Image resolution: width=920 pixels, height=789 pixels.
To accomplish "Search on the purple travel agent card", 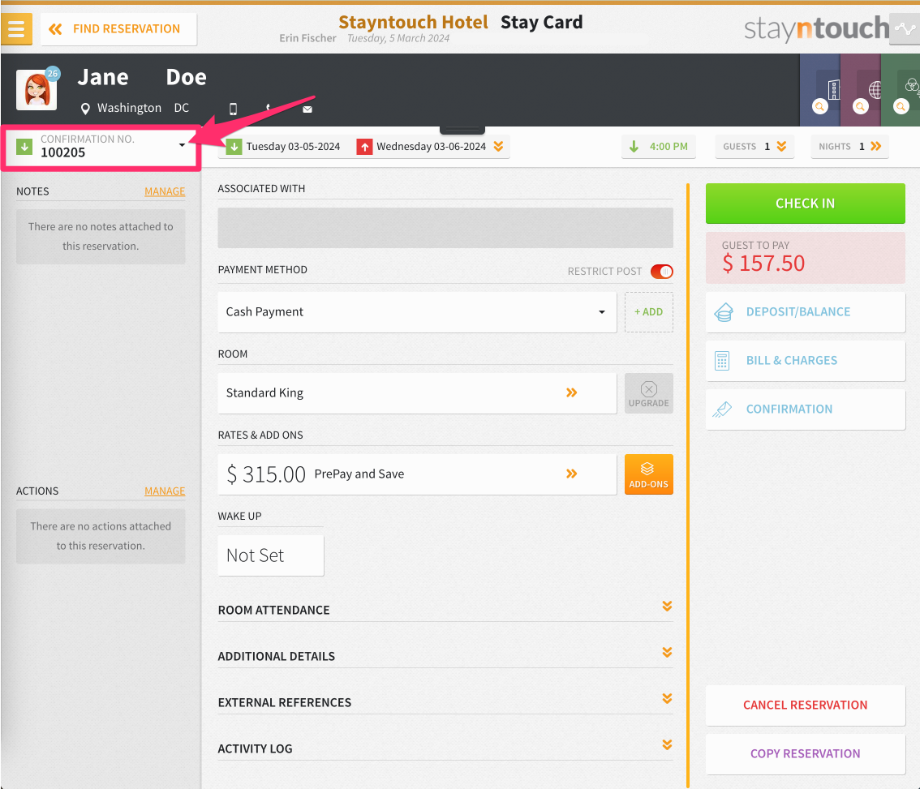I will pyautogui.click(x=860, y=106).
